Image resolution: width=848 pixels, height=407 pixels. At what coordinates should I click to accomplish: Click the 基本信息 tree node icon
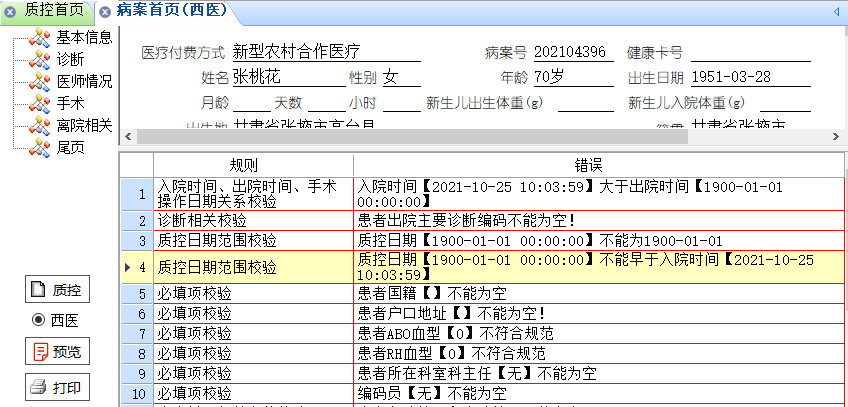pos(40,38)
